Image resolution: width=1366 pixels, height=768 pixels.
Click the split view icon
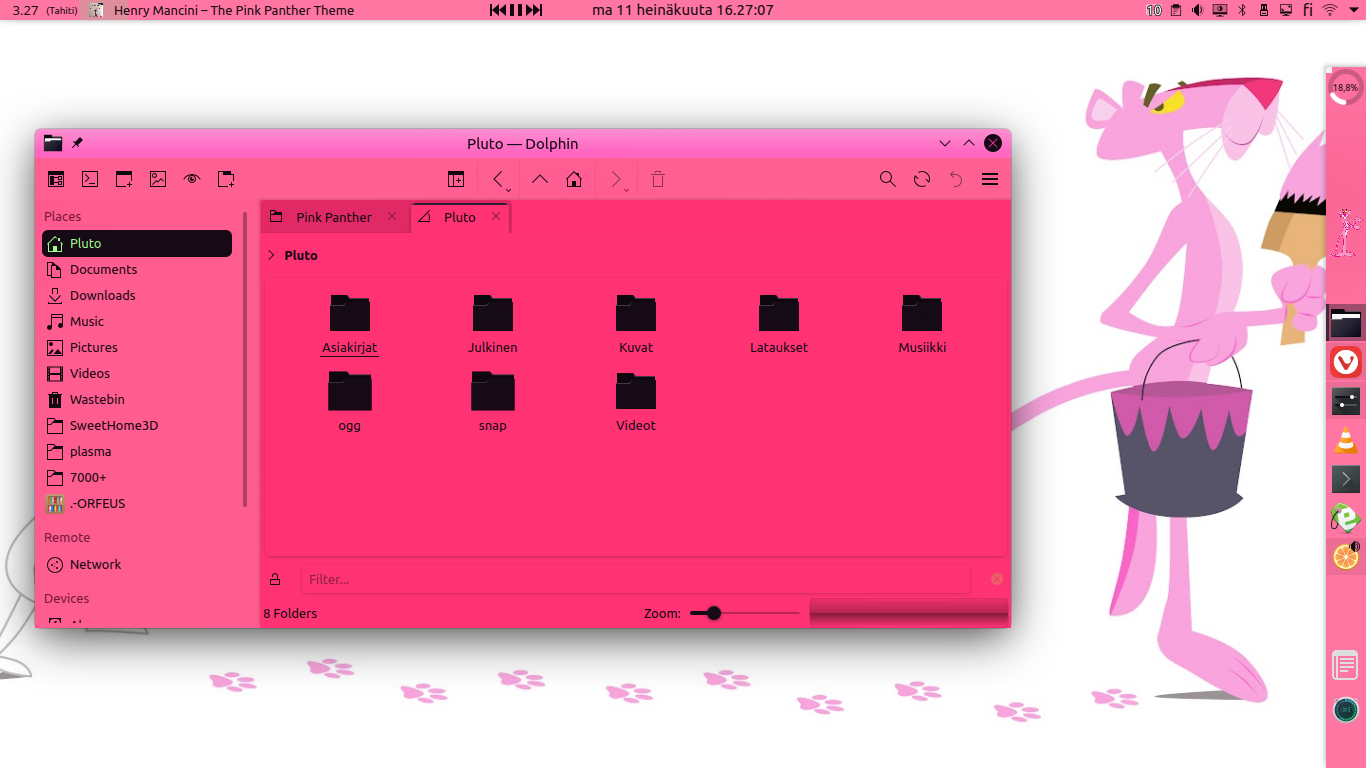tap(456, 180)
